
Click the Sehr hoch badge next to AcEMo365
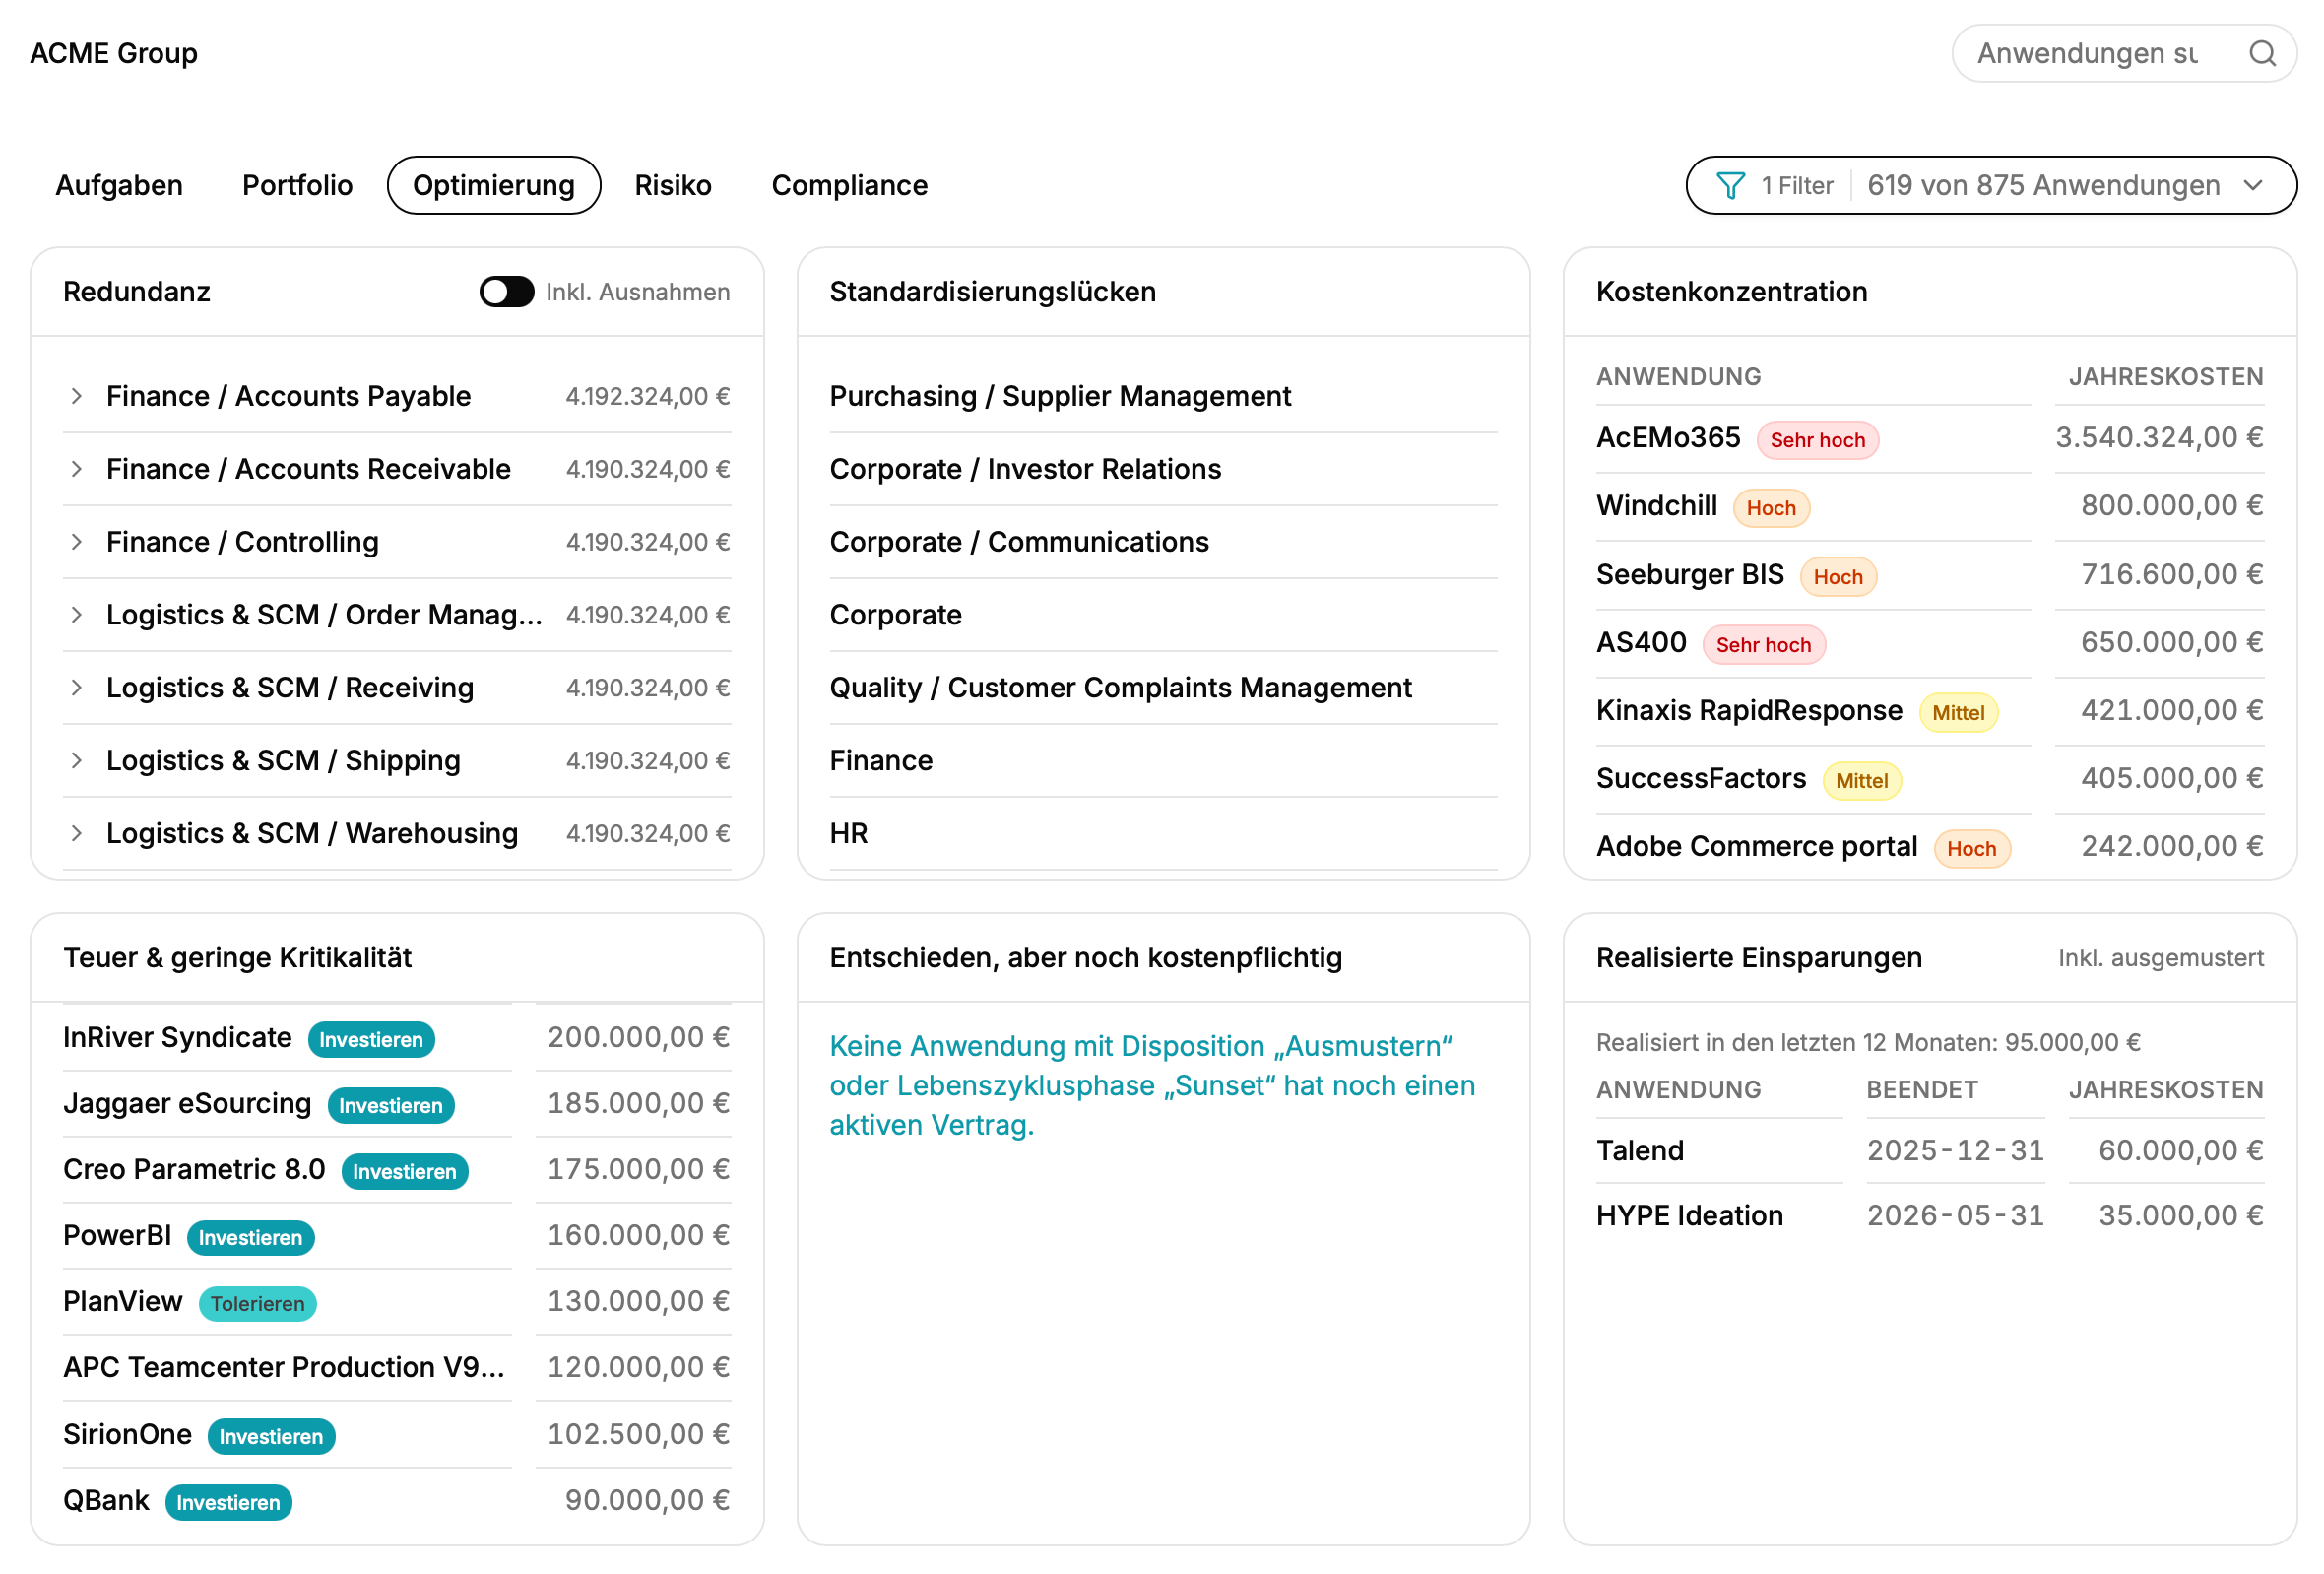click(x=1817, y=440)
